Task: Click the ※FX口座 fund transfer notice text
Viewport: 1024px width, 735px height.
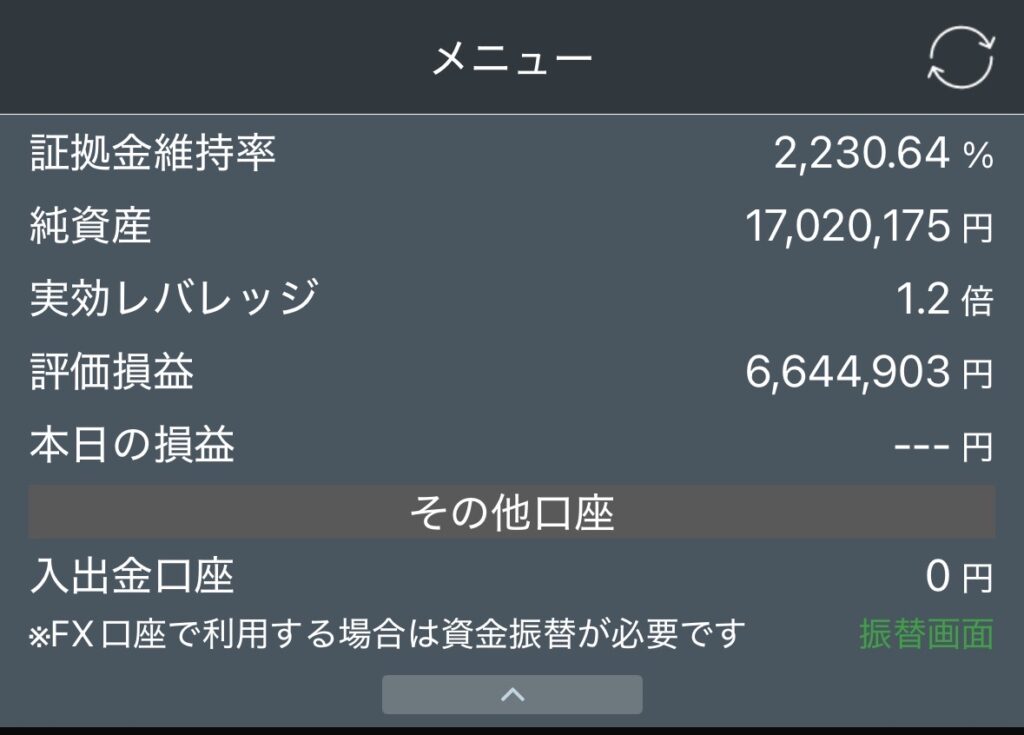Action: 388,634
